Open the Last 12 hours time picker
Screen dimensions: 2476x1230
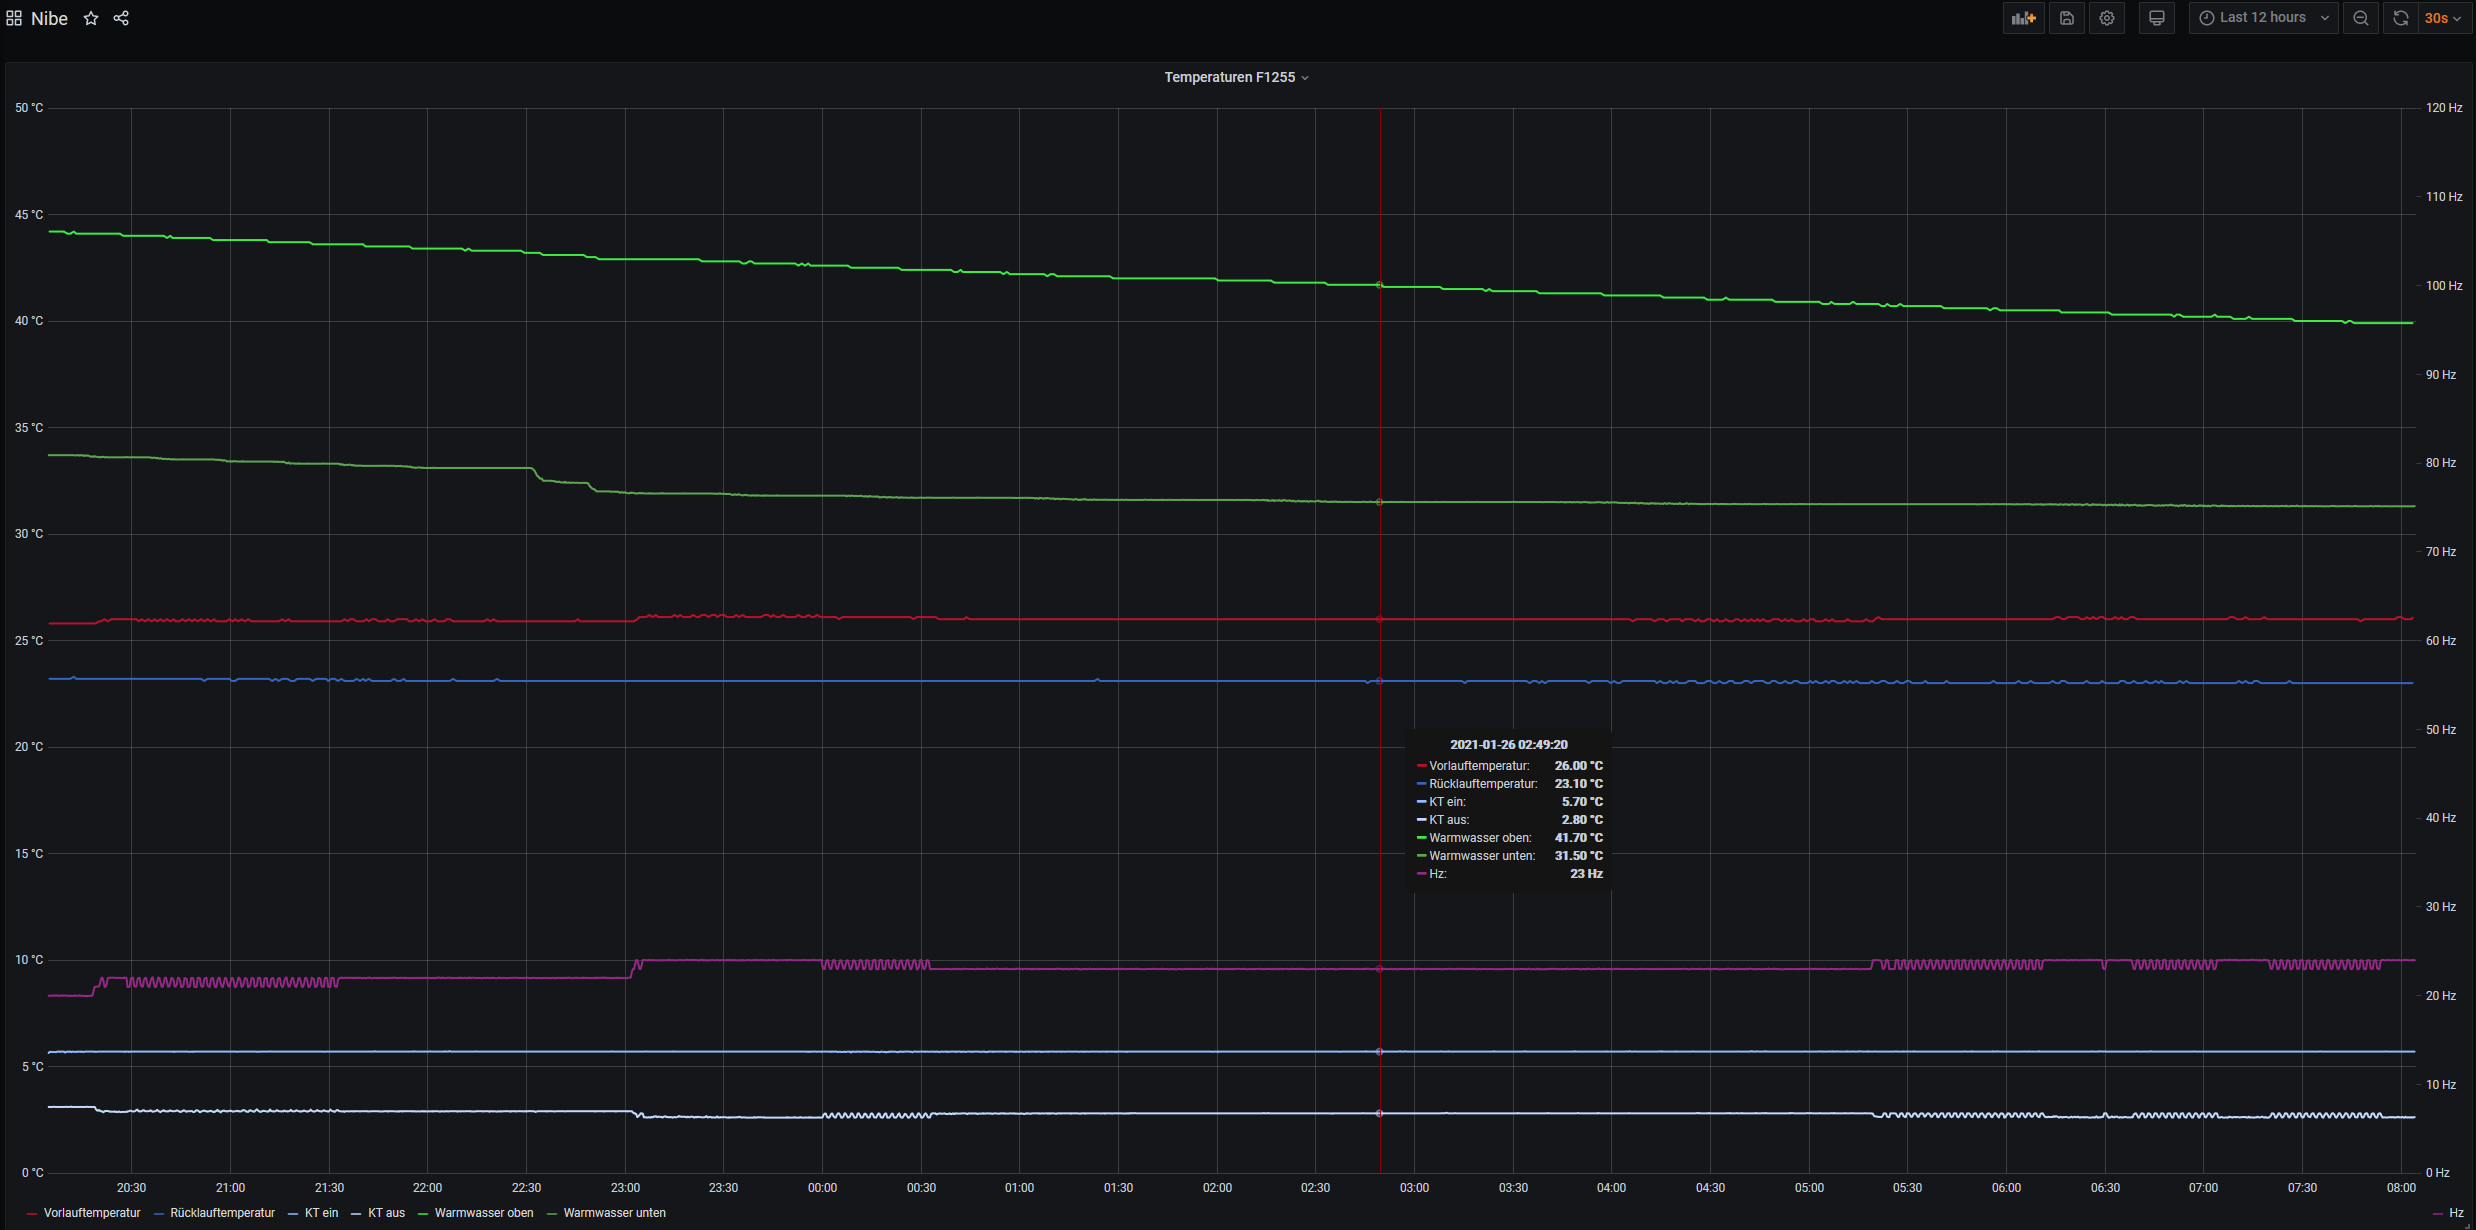click(2264, 18)
